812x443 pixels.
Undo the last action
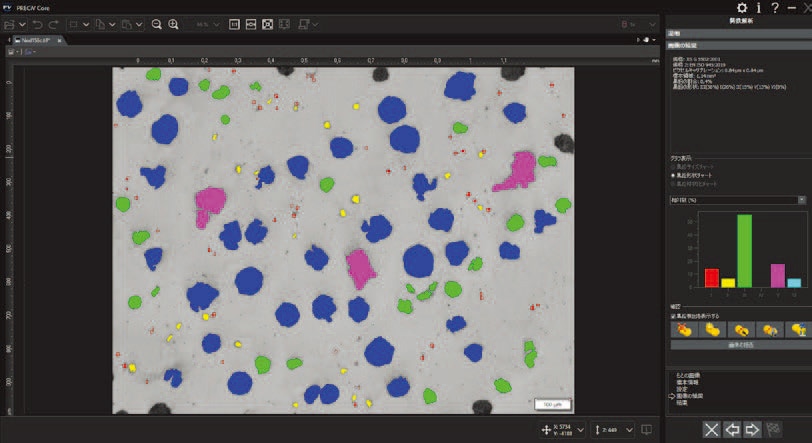pos(37,24)
